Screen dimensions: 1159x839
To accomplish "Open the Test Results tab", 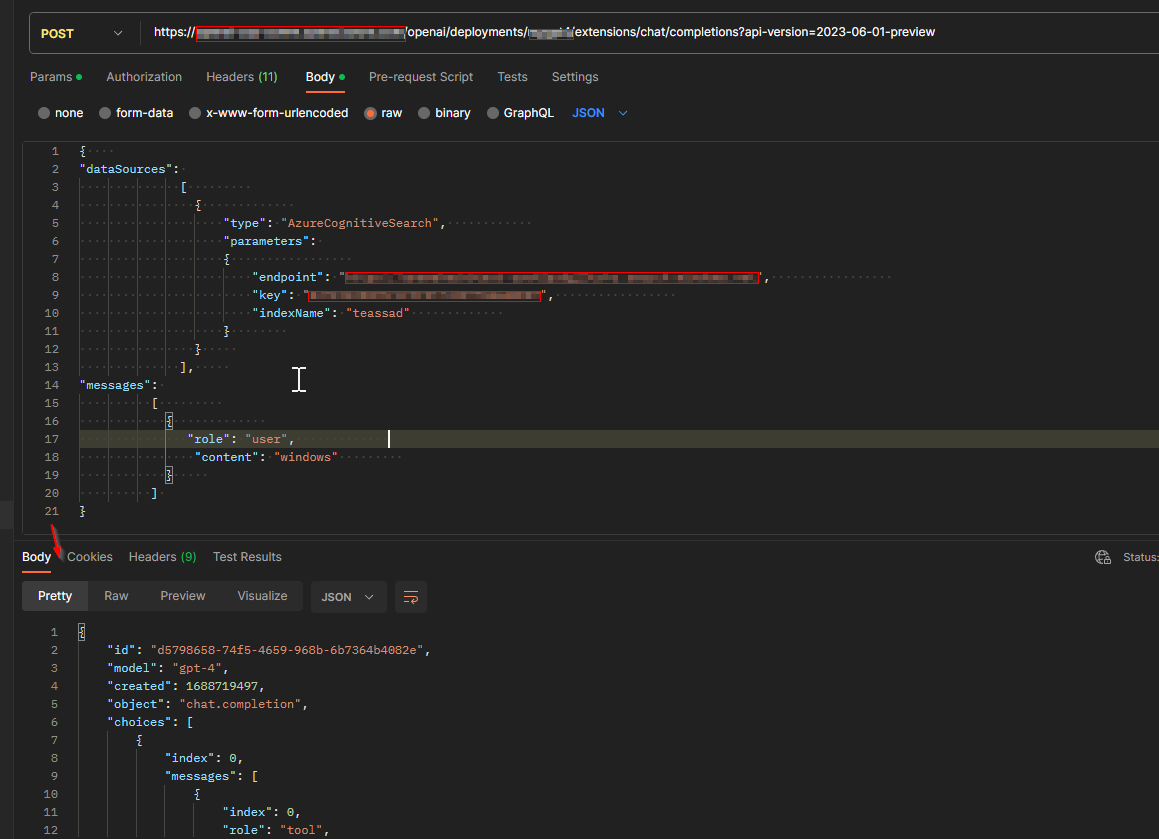I will [x=247, y=557].
